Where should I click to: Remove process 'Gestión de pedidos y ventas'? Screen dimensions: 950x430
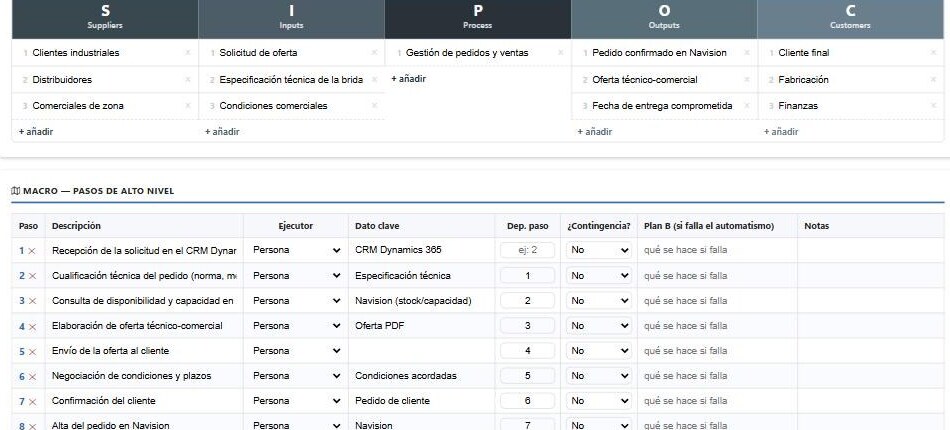coord(560,53)
